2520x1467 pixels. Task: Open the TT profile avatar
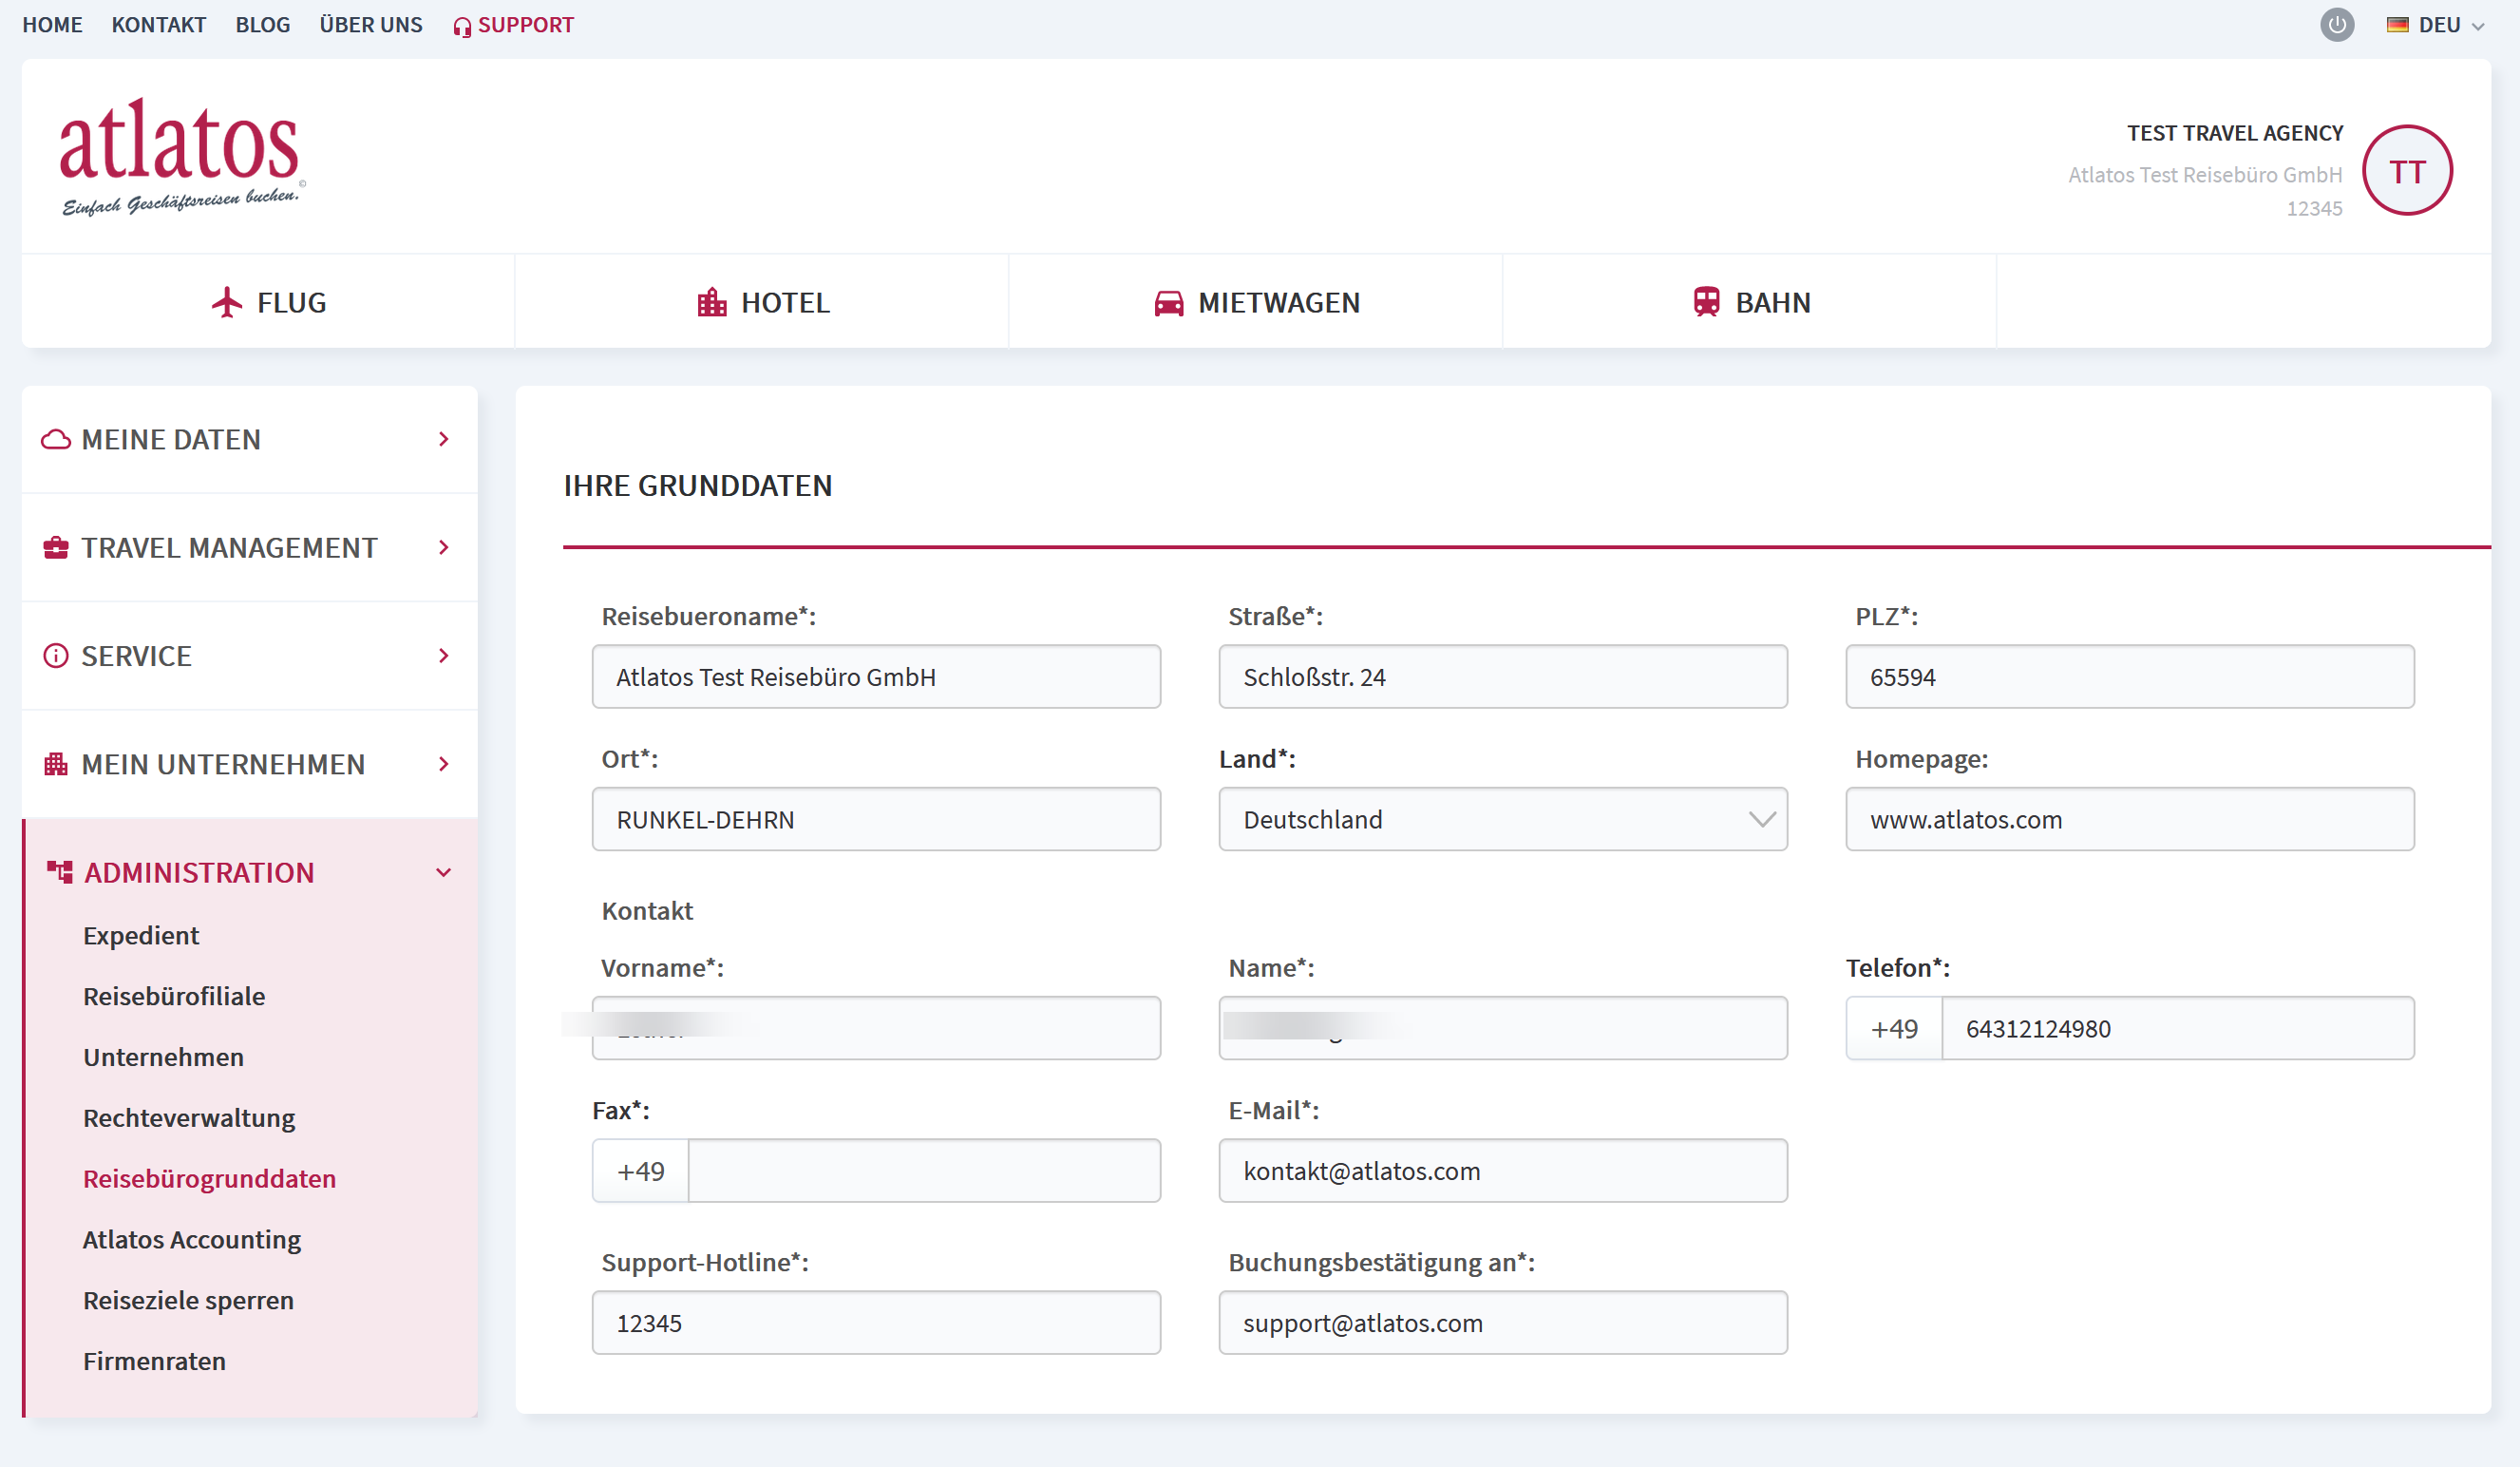pyautogui.click(x=2406, y=171)
